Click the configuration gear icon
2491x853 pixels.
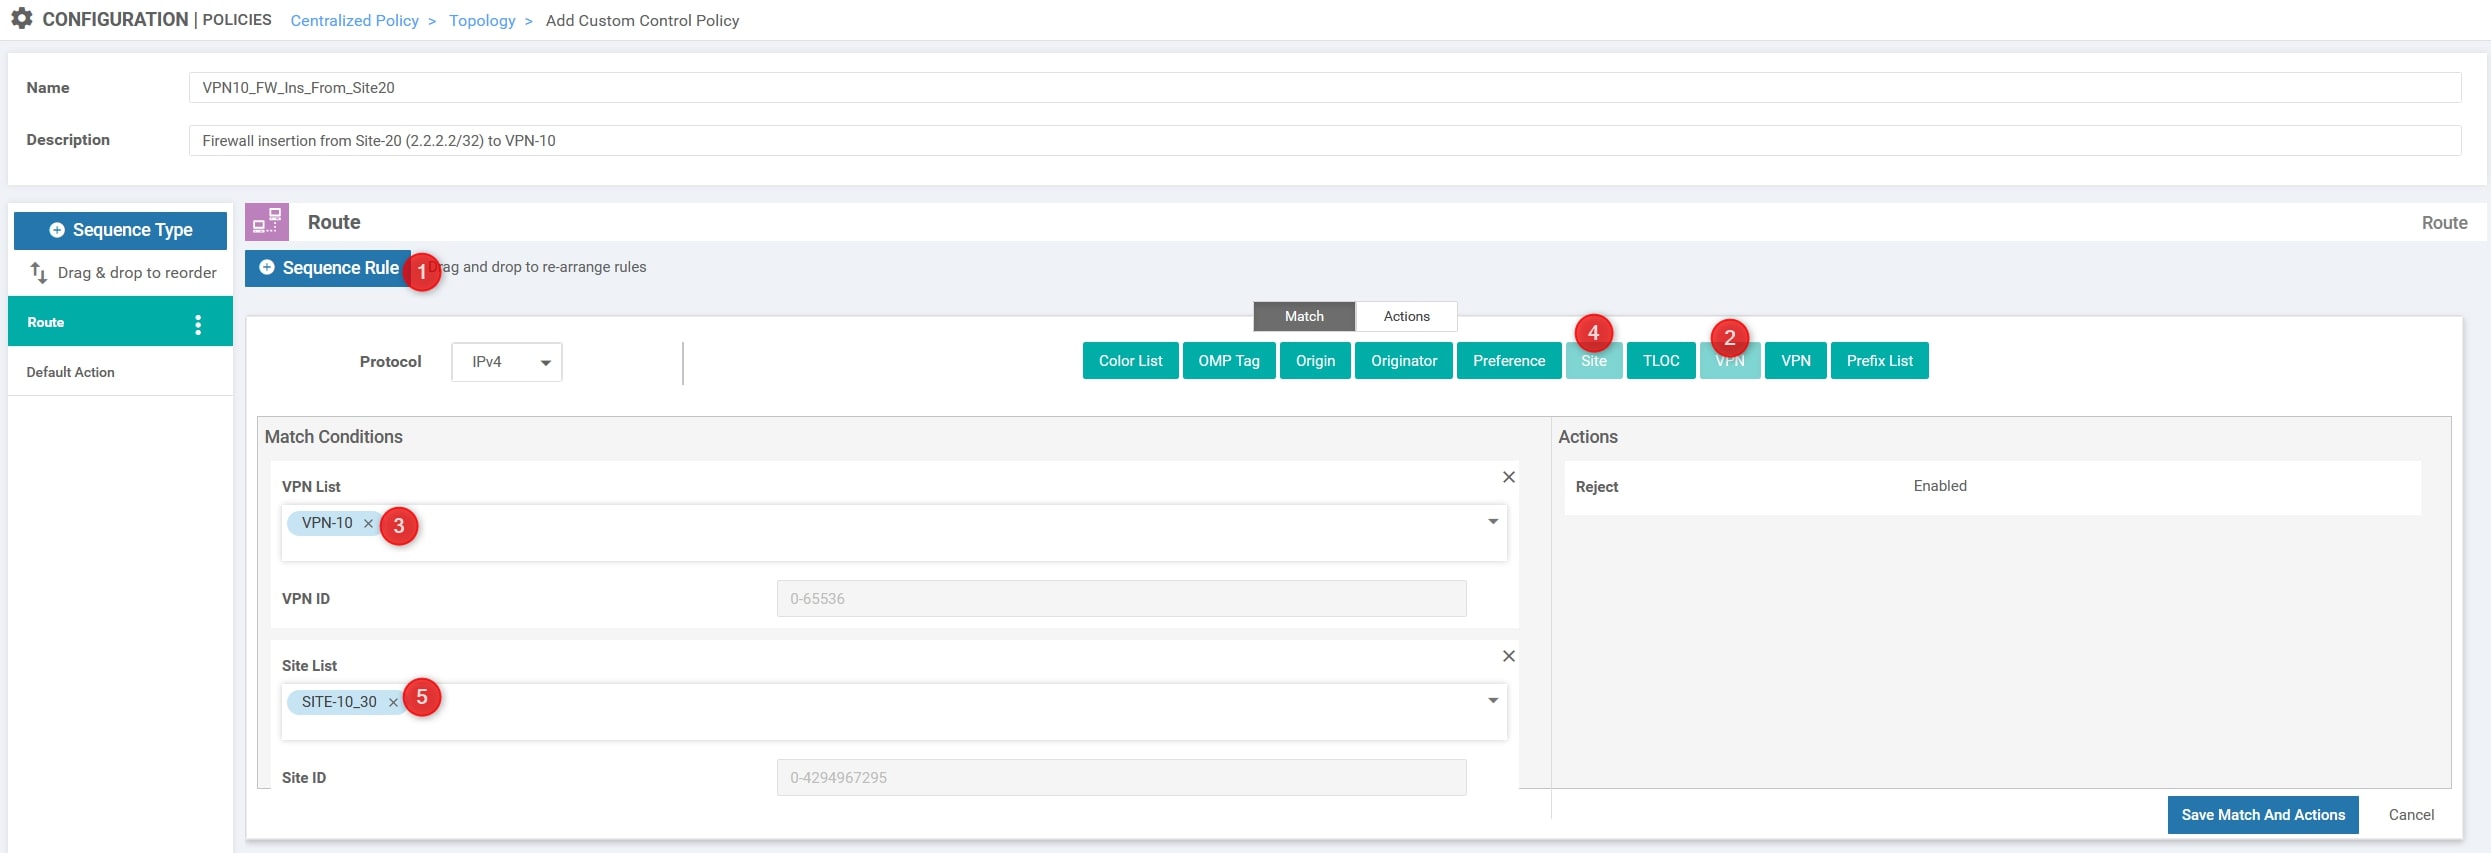(21, 19)
